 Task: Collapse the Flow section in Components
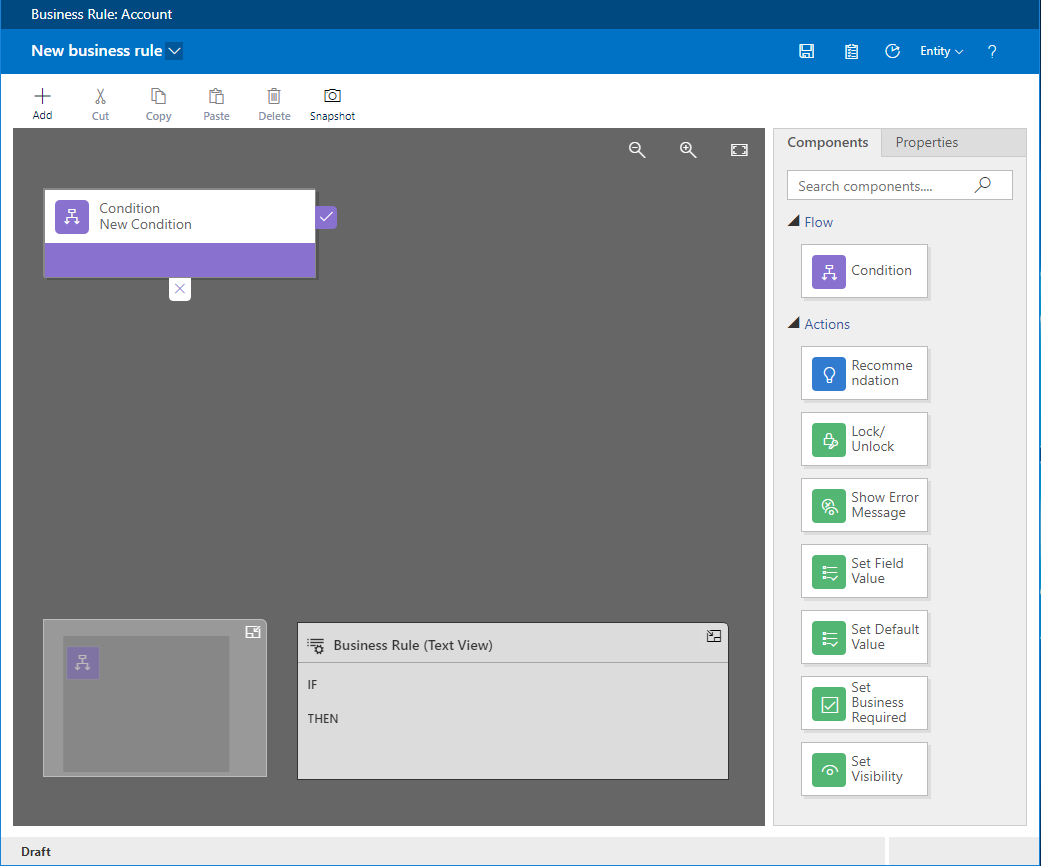[x=794, y=222]
